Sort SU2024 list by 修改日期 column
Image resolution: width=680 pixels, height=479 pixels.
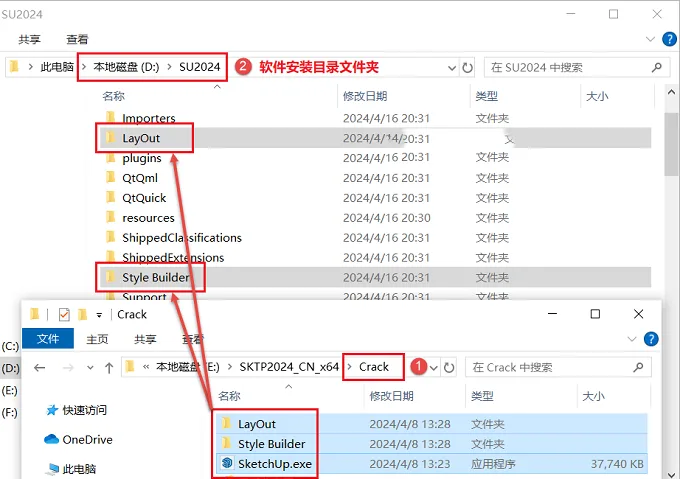pyautogui.click(x=365, y=96)
